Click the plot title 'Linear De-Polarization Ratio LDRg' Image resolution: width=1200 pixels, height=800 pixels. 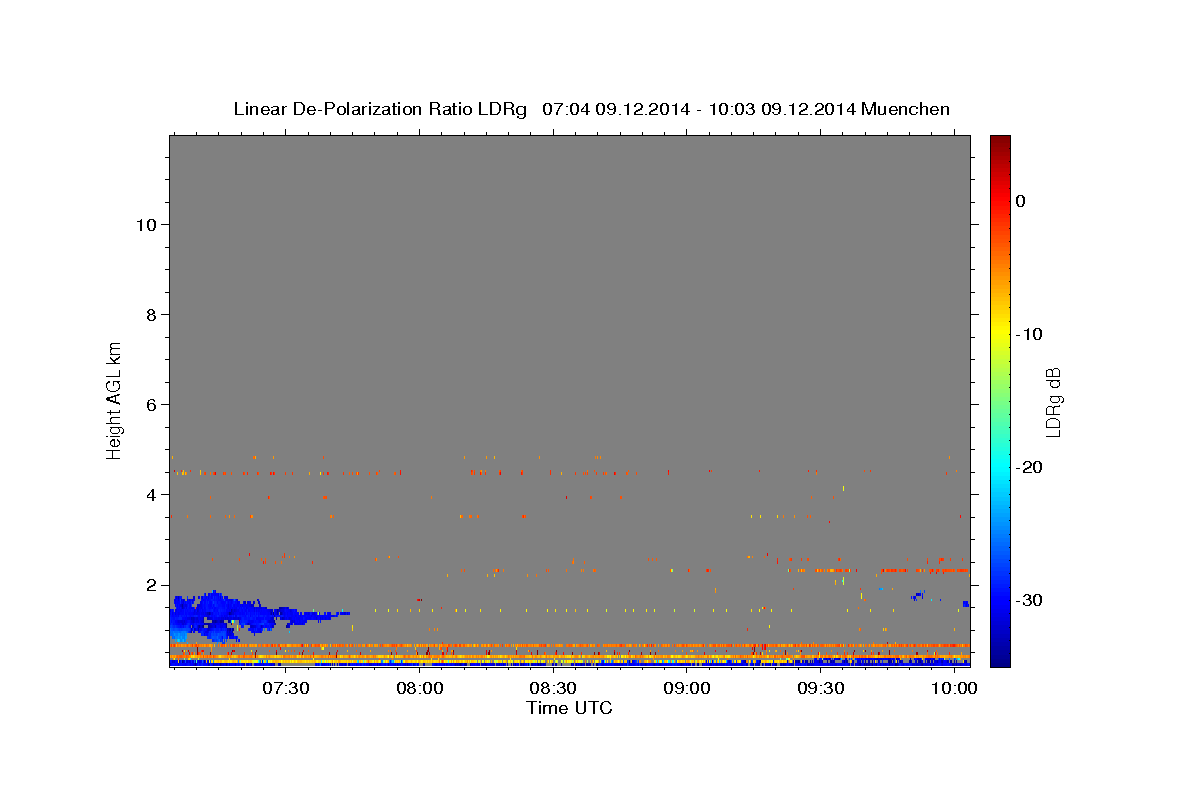(380, 109)
